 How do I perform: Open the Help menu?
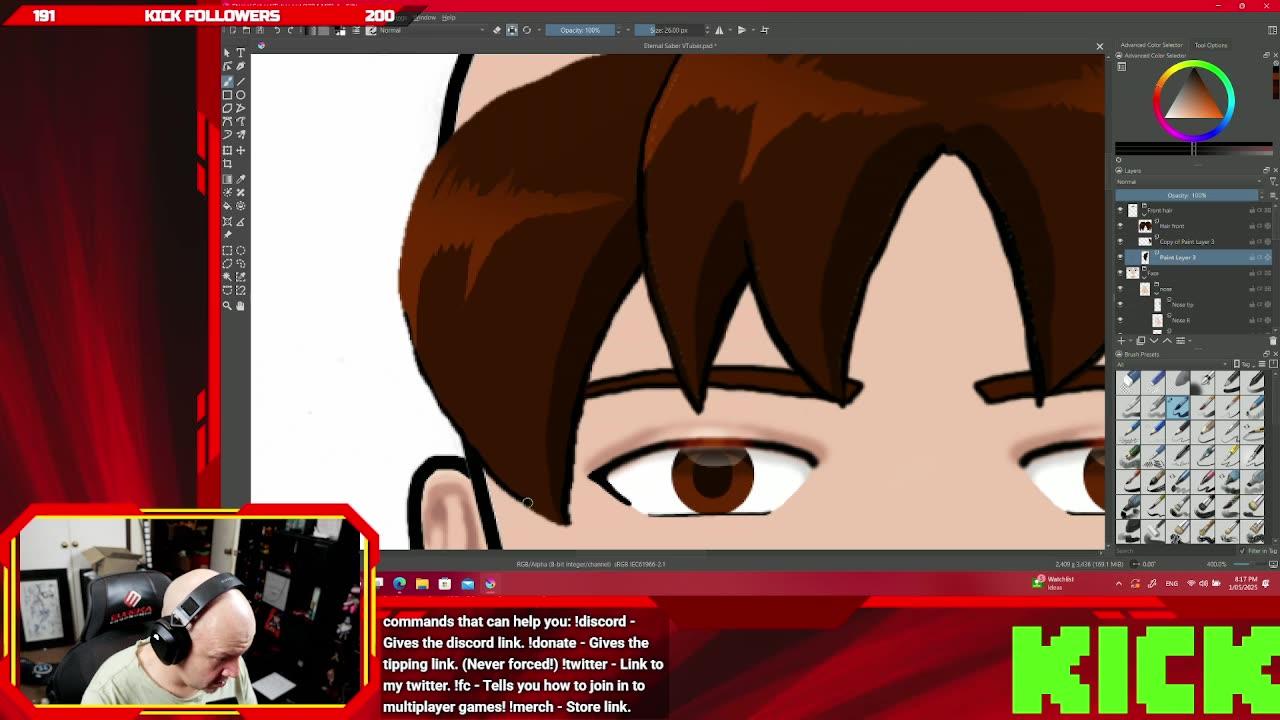(449, 18)
